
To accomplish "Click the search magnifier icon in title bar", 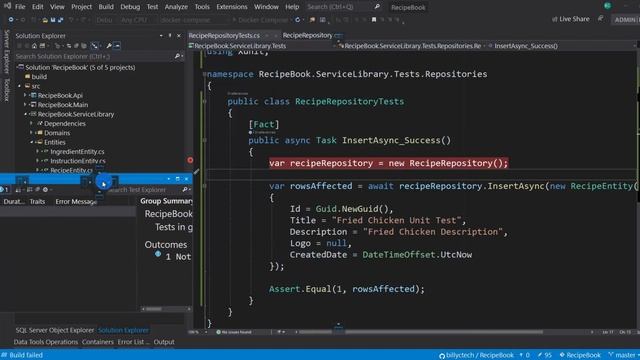I will pos(377,7).
